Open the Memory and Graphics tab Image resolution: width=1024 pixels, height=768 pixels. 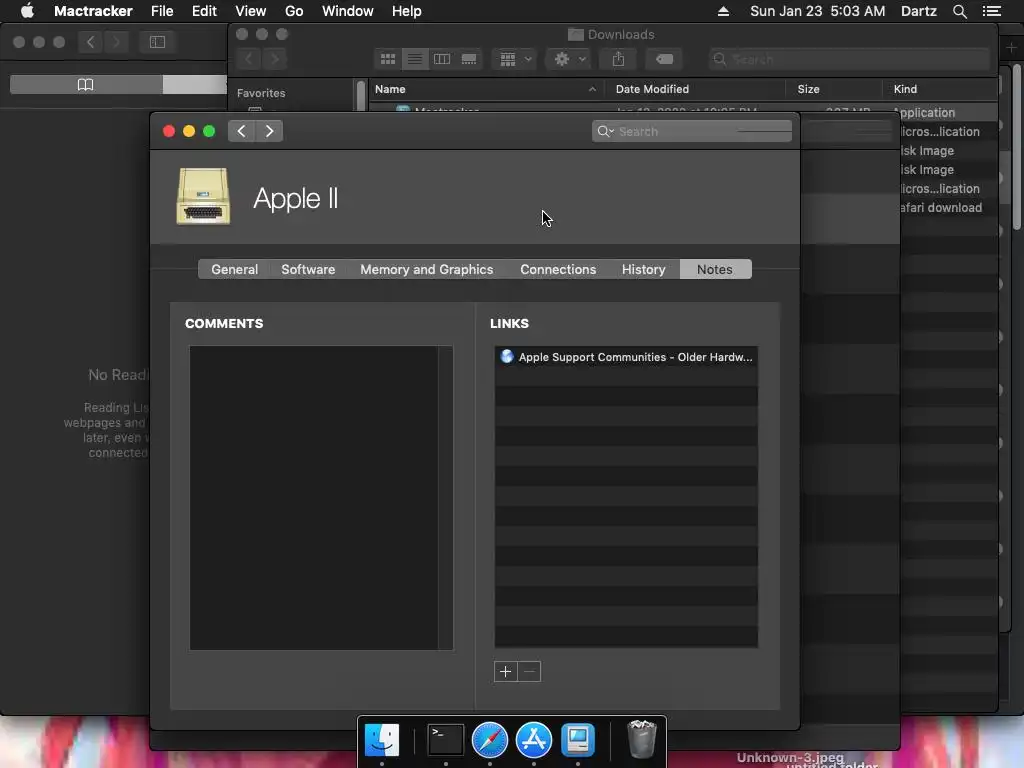426,269
